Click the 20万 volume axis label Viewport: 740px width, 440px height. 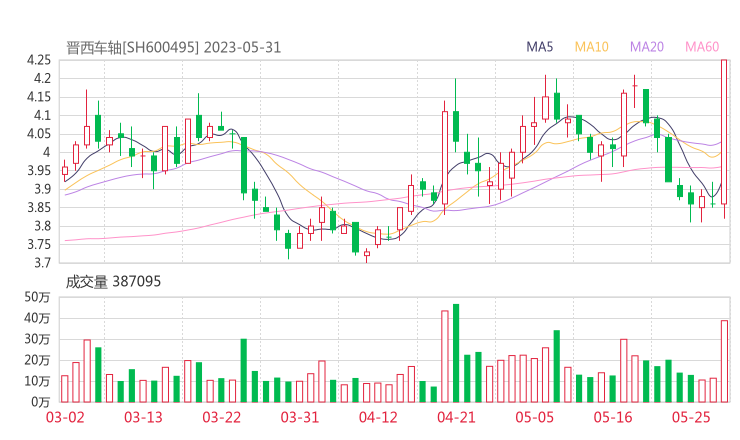[37, 360]
